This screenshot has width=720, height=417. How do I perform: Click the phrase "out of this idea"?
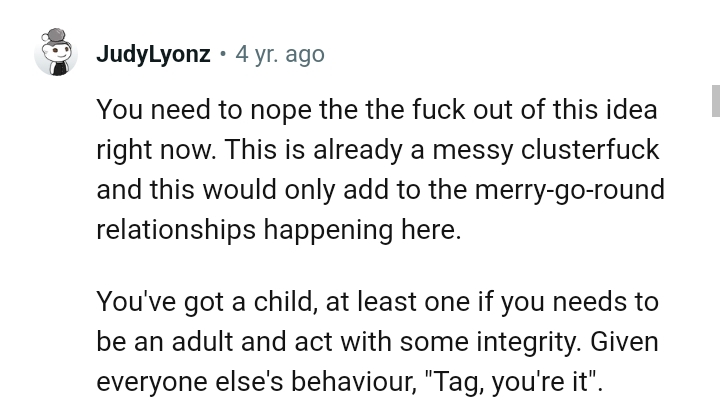[x=565, y=110]
